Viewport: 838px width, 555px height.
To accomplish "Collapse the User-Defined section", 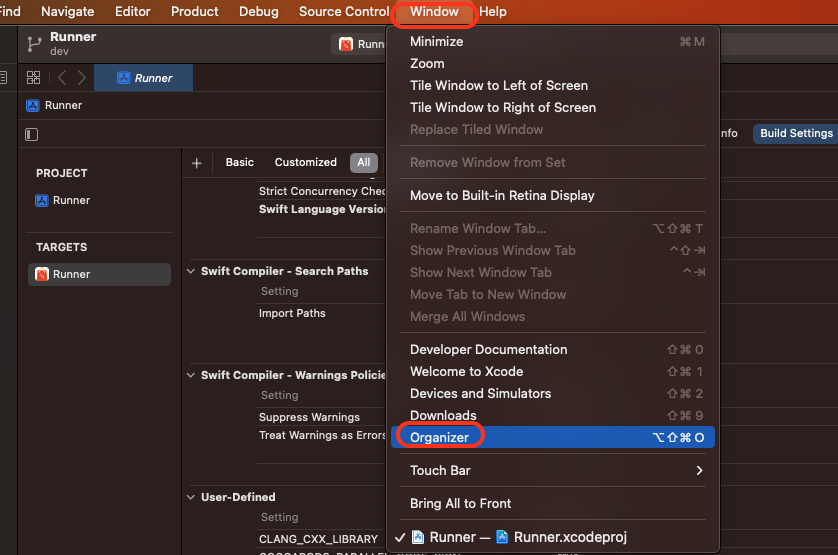I will (x=191, y=497).
